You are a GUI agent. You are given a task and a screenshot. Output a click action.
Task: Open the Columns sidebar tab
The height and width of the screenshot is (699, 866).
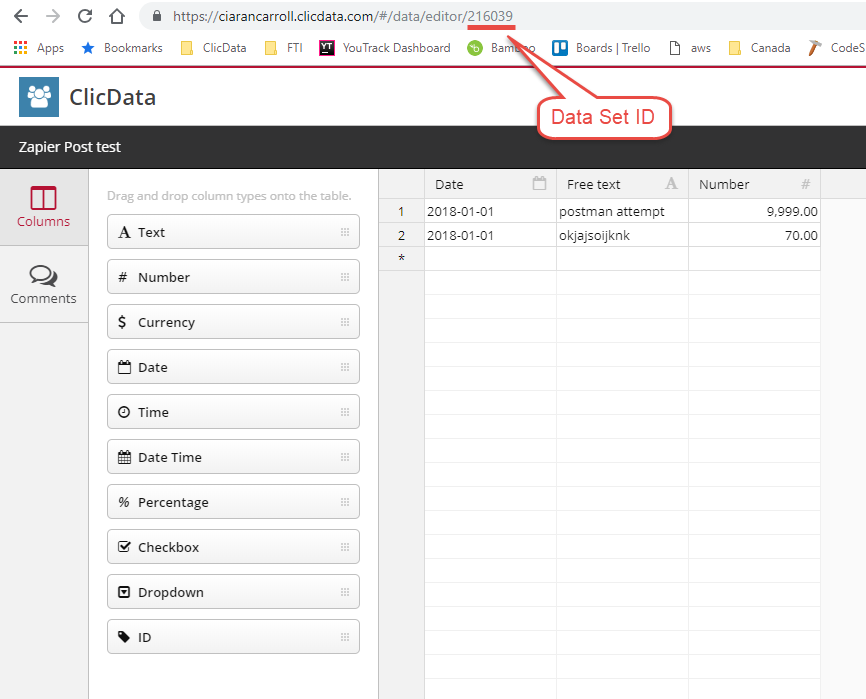[43, 207]
